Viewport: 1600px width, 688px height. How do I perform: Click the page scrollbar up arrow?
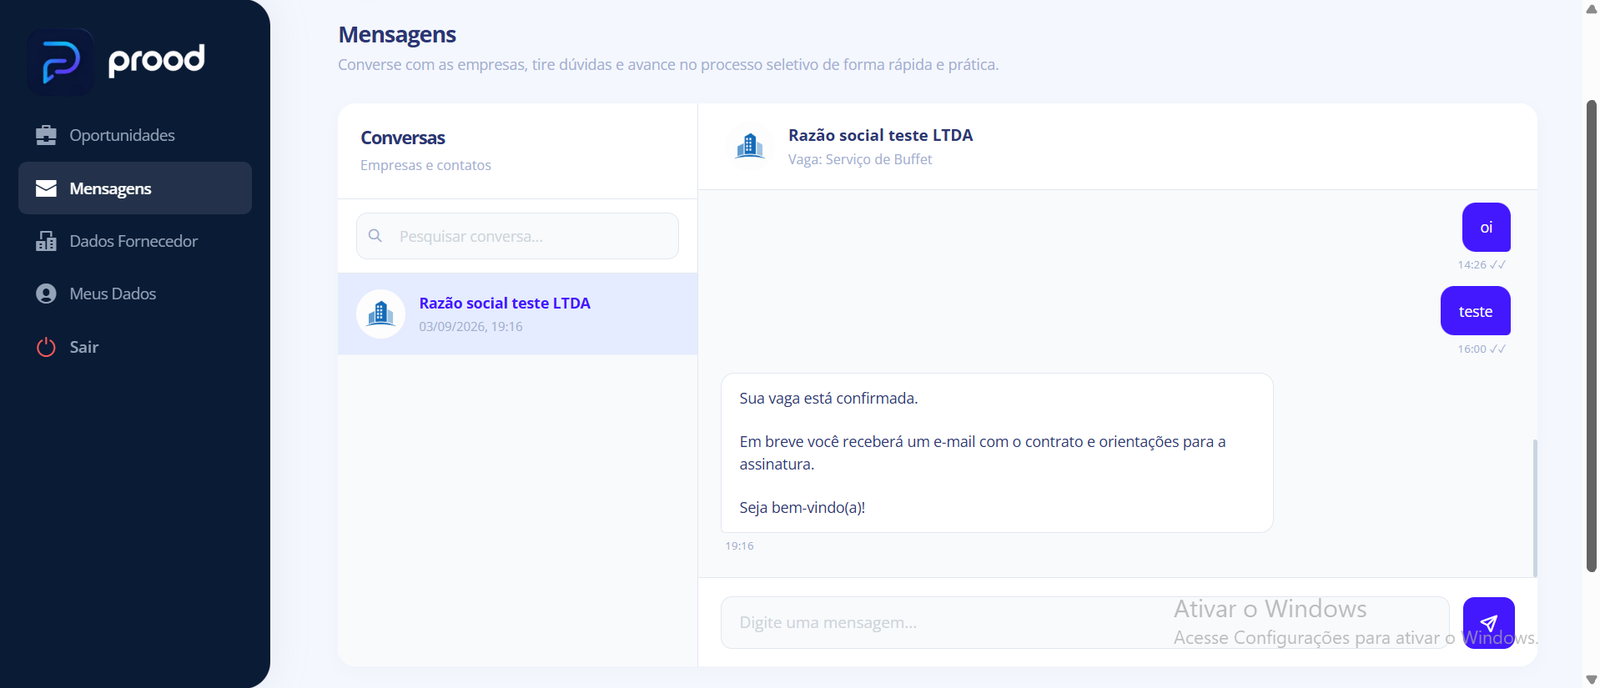[x=1592, y=8]
